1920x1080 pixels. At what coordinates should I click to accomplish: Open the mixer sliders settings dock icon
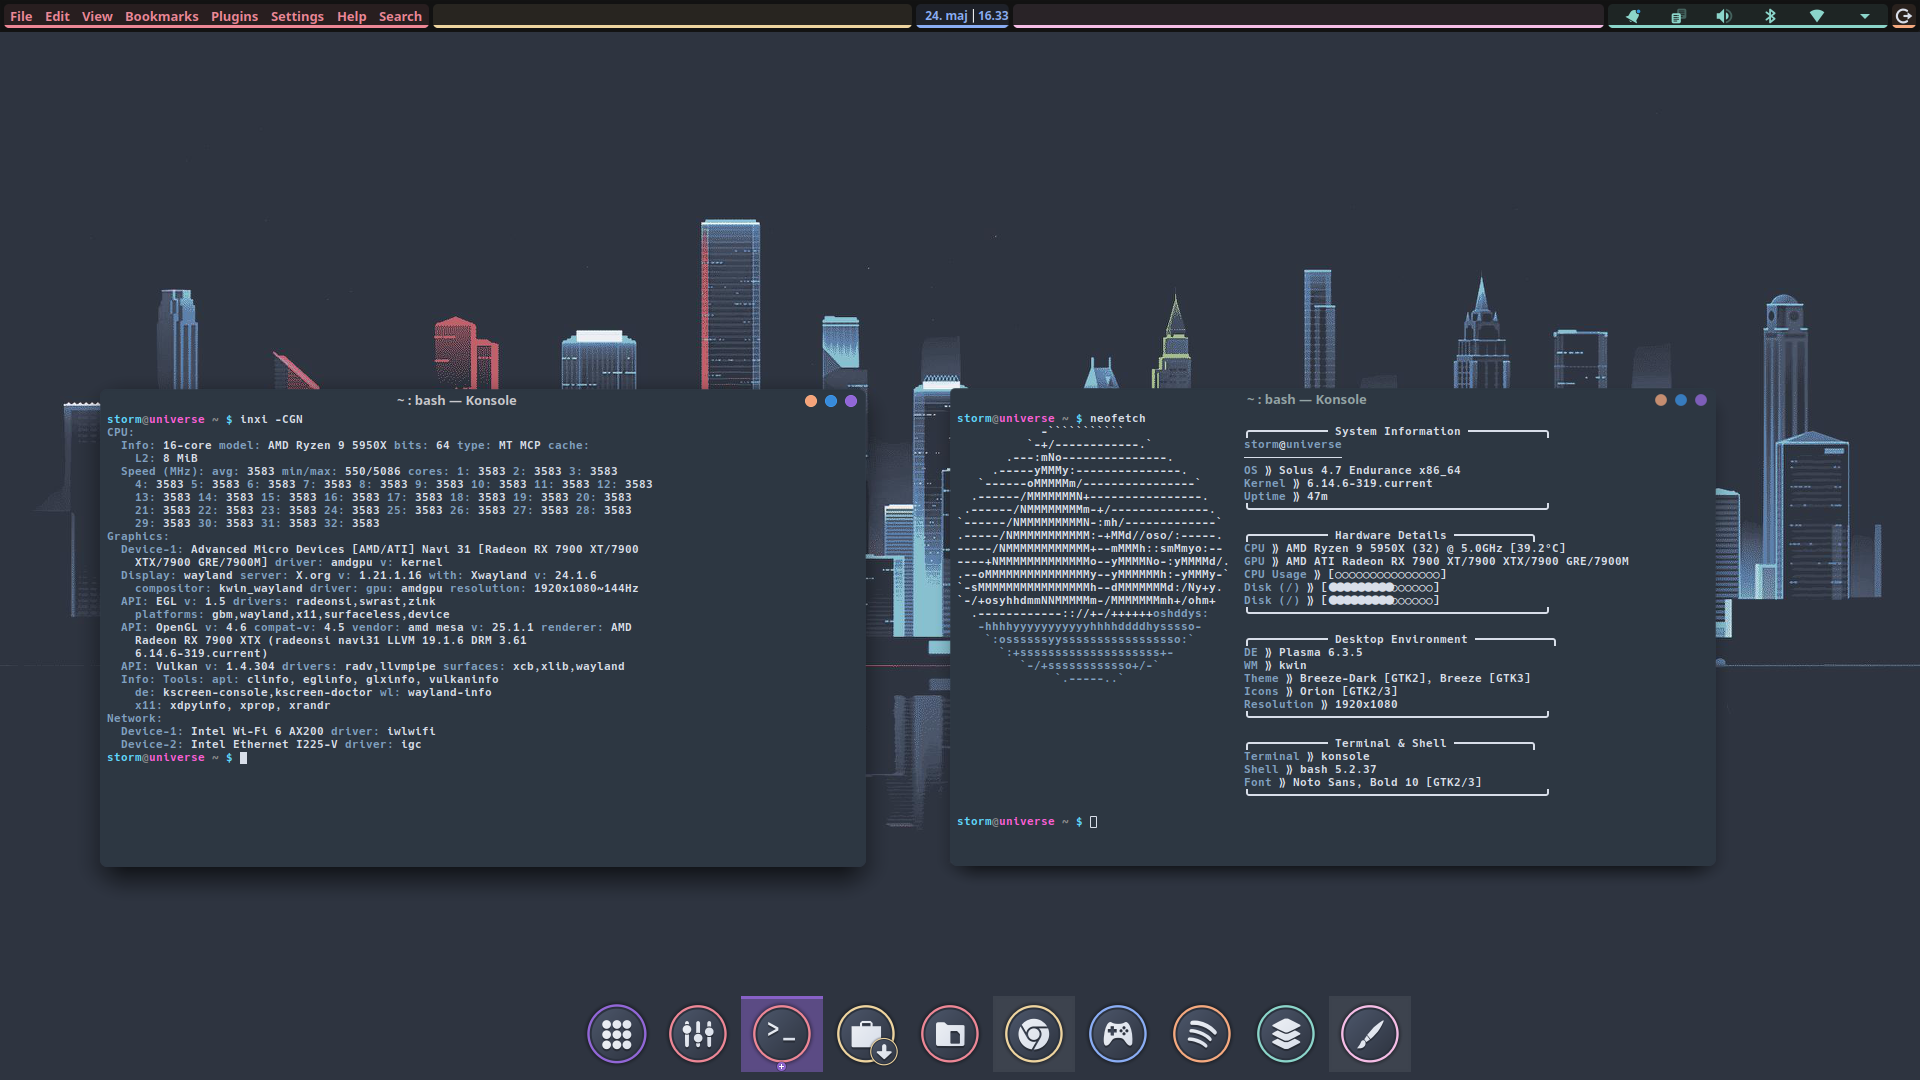click(x=697, y=1034)
